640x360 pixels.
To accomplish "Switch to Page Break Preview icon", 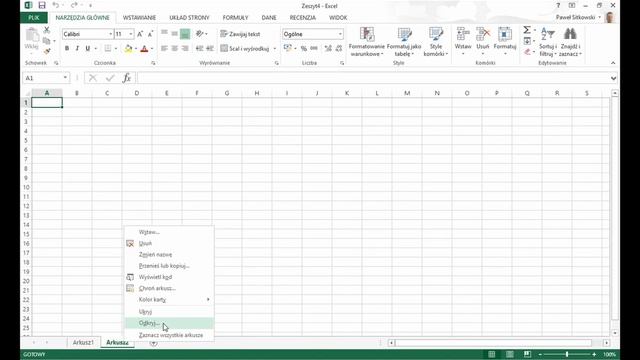I will coord(527,354).
